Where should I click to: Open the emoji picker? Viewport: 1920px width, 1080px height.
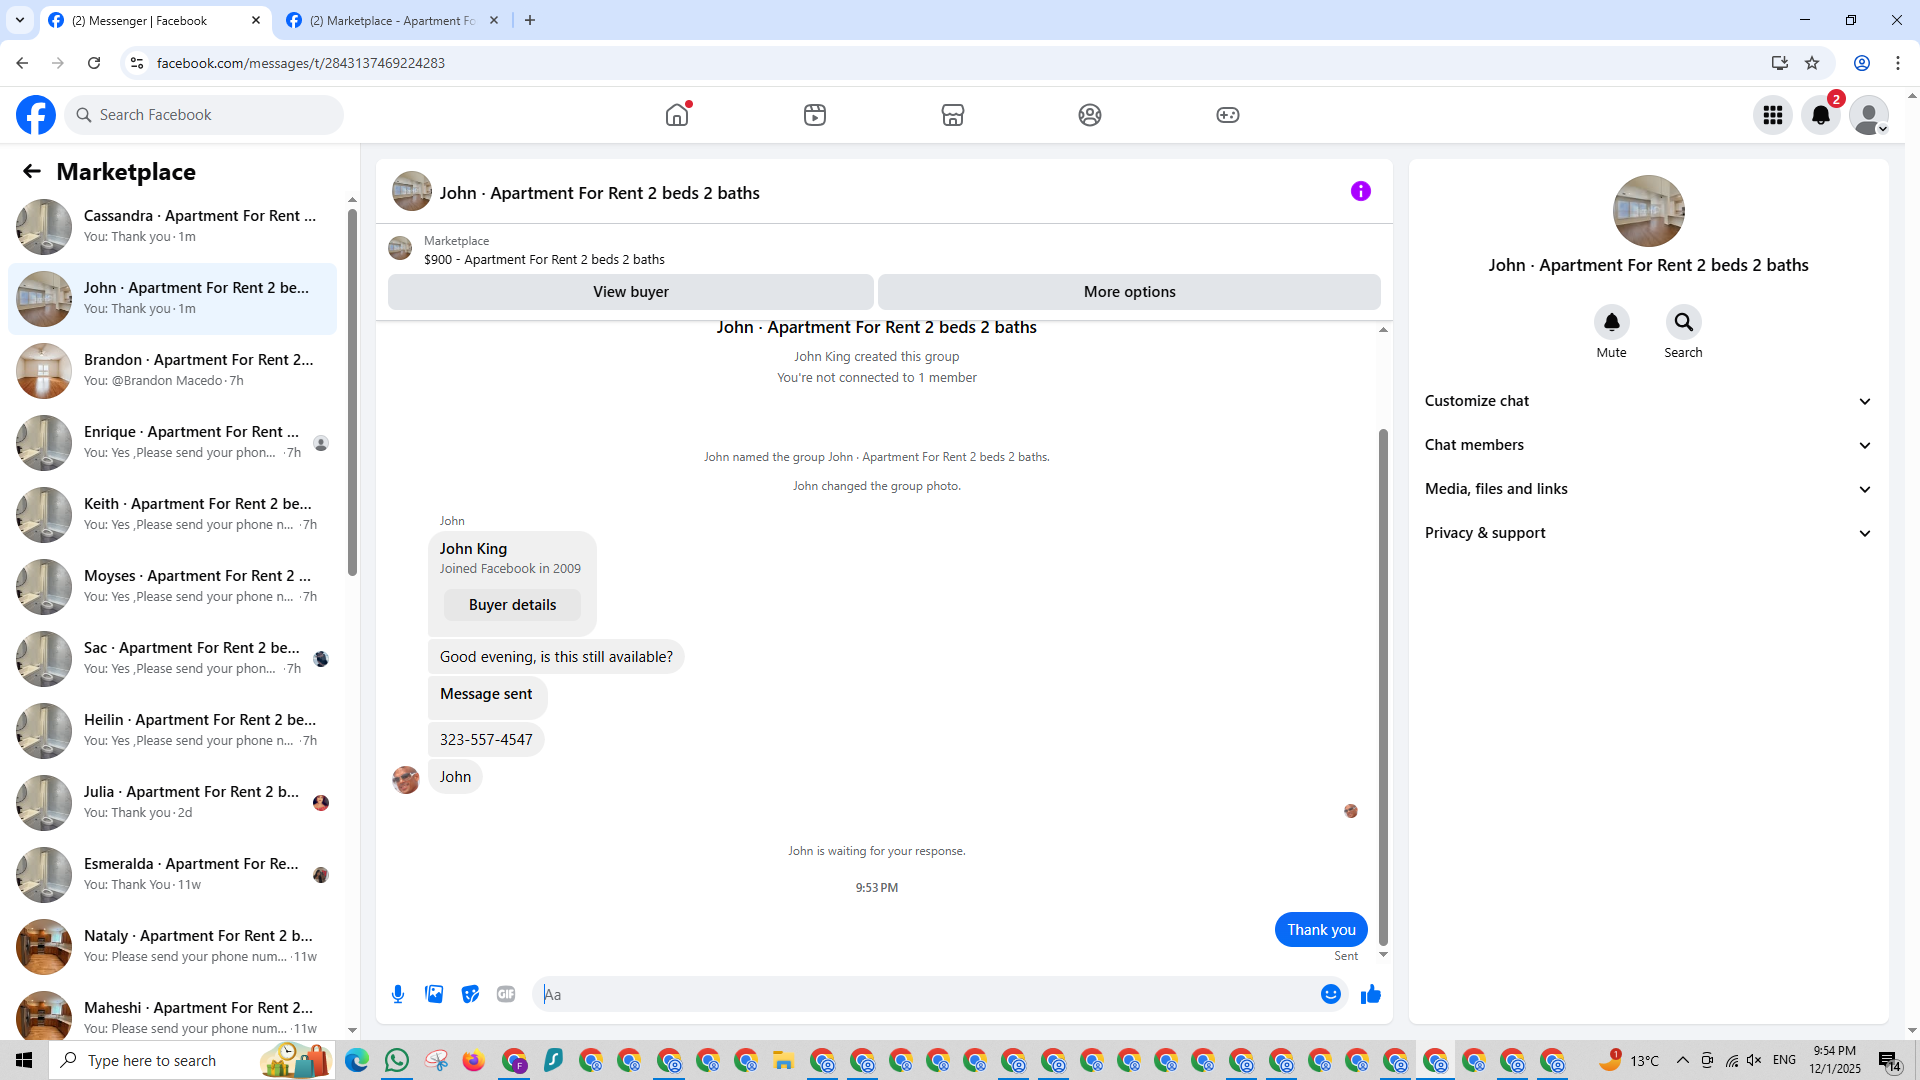coord(1331,994)
